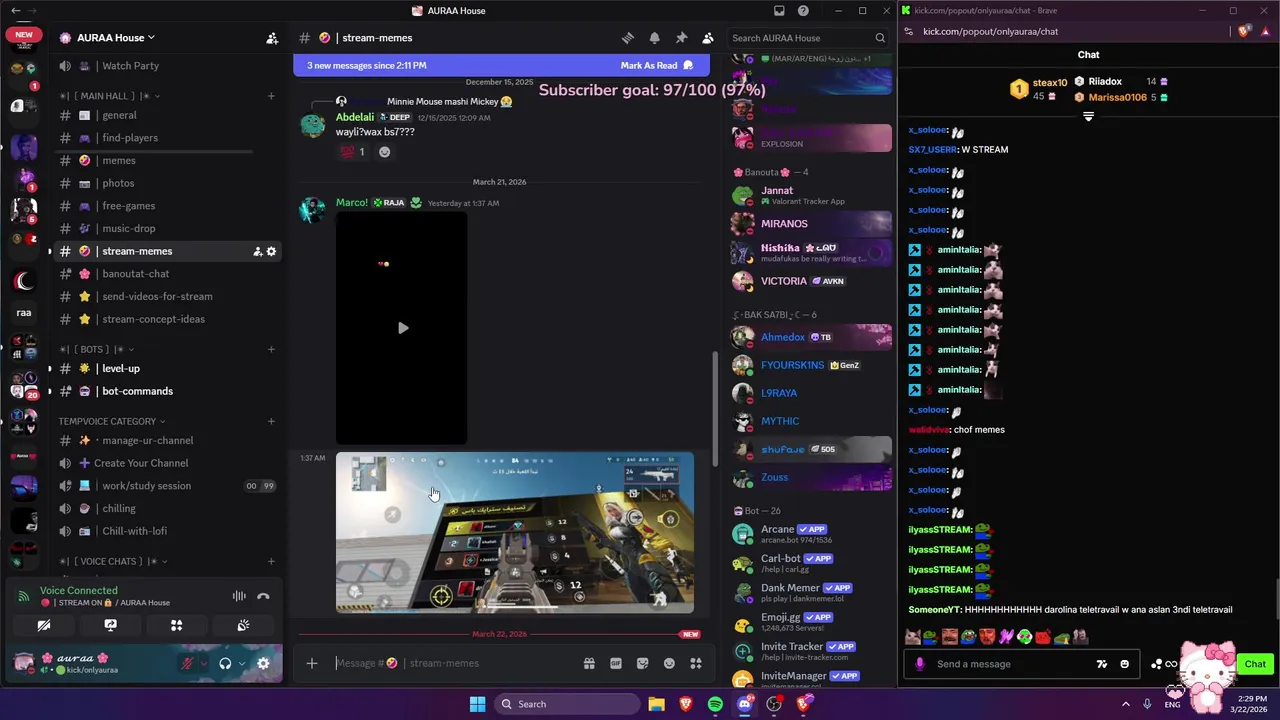The height and width of the screenshot is (720, 1280).
Task: Click the green Chat button in Kick
Action: (x=1254, y=664)
